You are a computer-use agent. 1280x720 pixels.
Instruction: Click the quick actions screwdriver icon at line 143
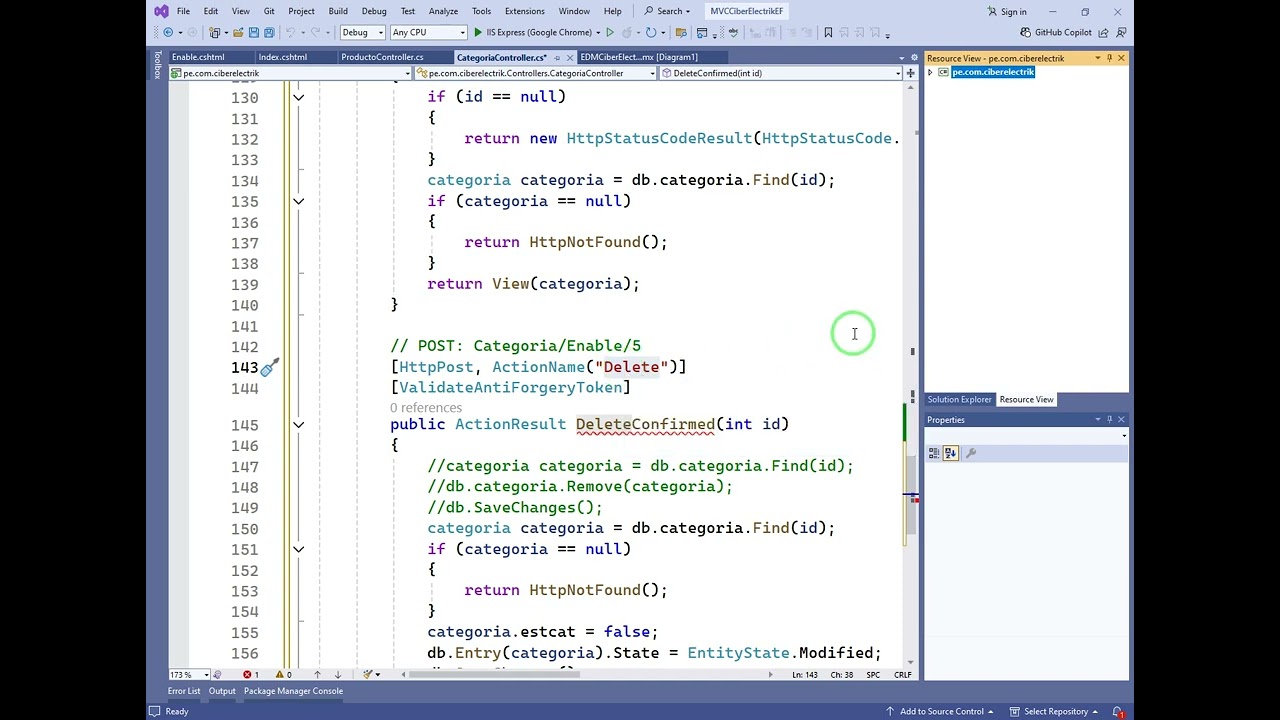[x=270, y=367]
